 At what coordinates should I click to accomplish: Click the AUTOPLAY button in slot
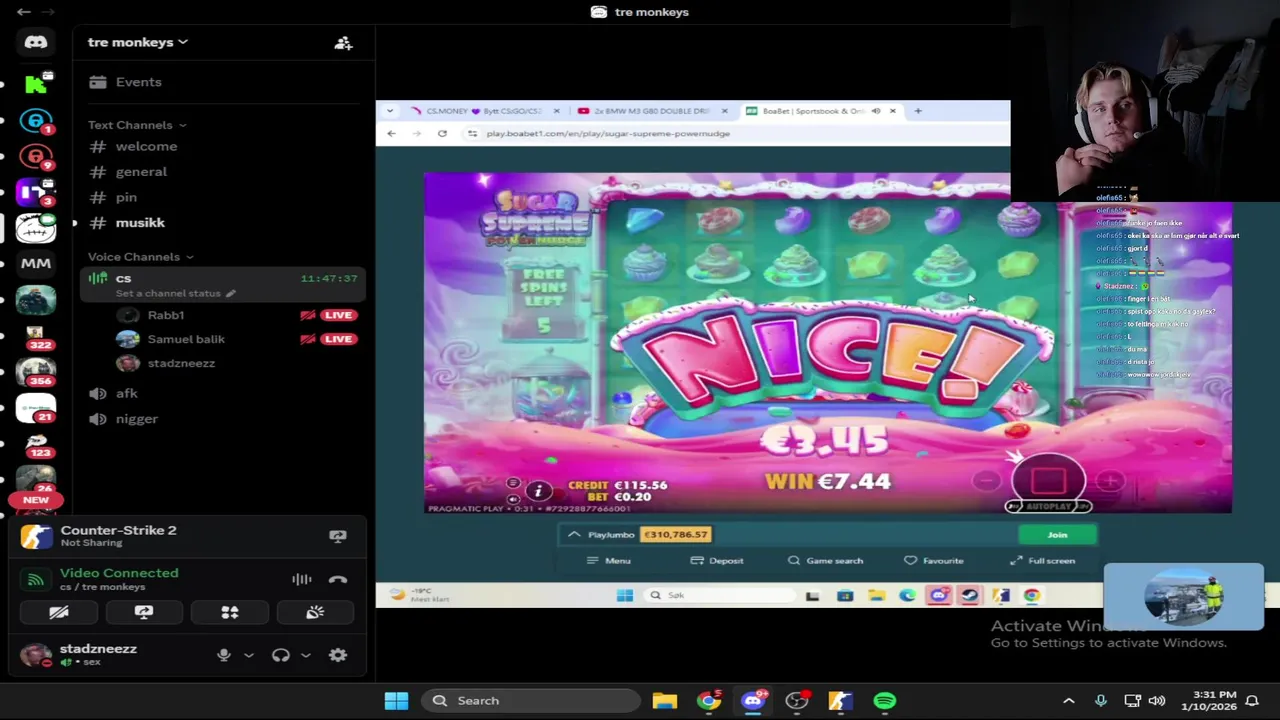(1047, 506)
